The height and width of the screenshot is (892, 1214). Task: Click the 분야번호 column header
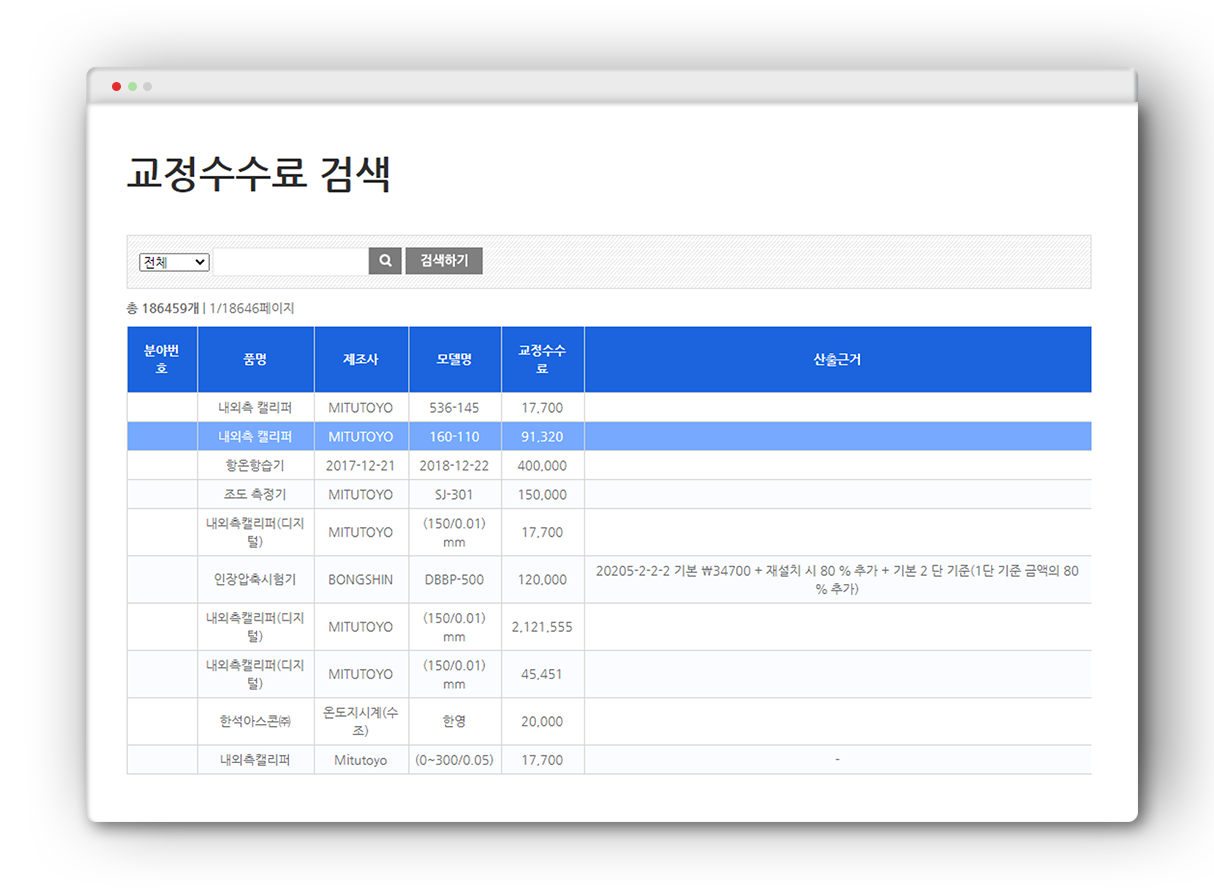(x=162, y=359)
